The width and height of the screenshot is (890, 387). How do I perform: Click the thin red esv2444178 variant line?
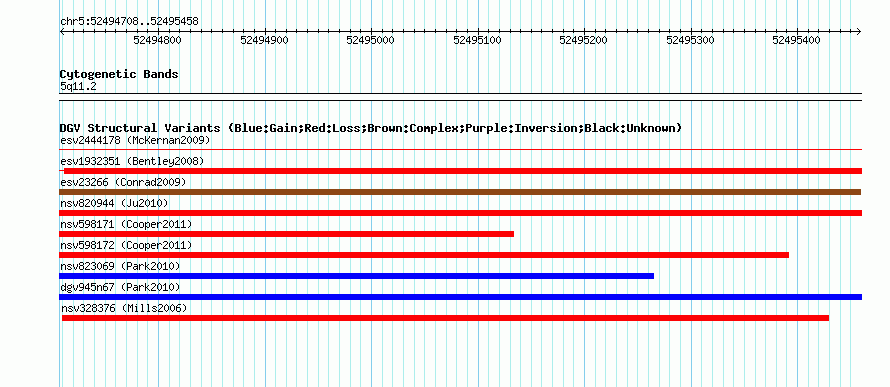[461, 150]
